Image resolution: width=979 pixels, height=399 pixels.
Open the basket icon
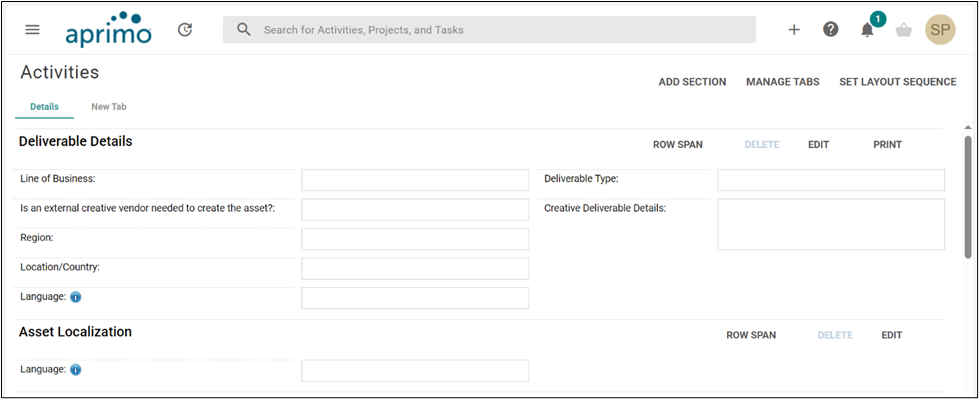pos(903,29)
